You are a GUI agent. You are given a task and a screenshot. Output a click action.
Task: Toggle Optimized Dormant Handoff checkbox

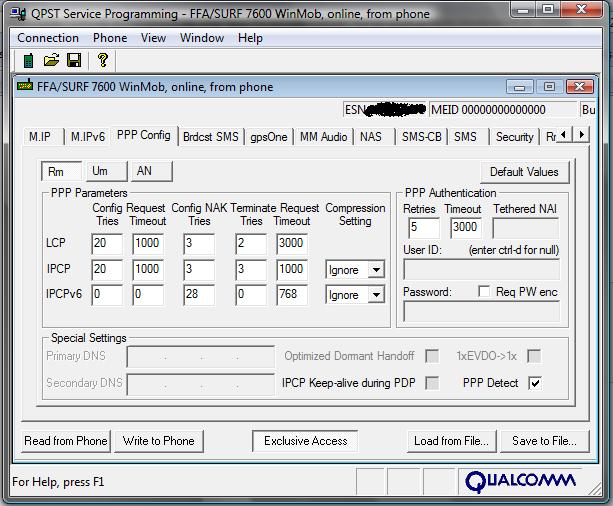click(x=432, y=356)
